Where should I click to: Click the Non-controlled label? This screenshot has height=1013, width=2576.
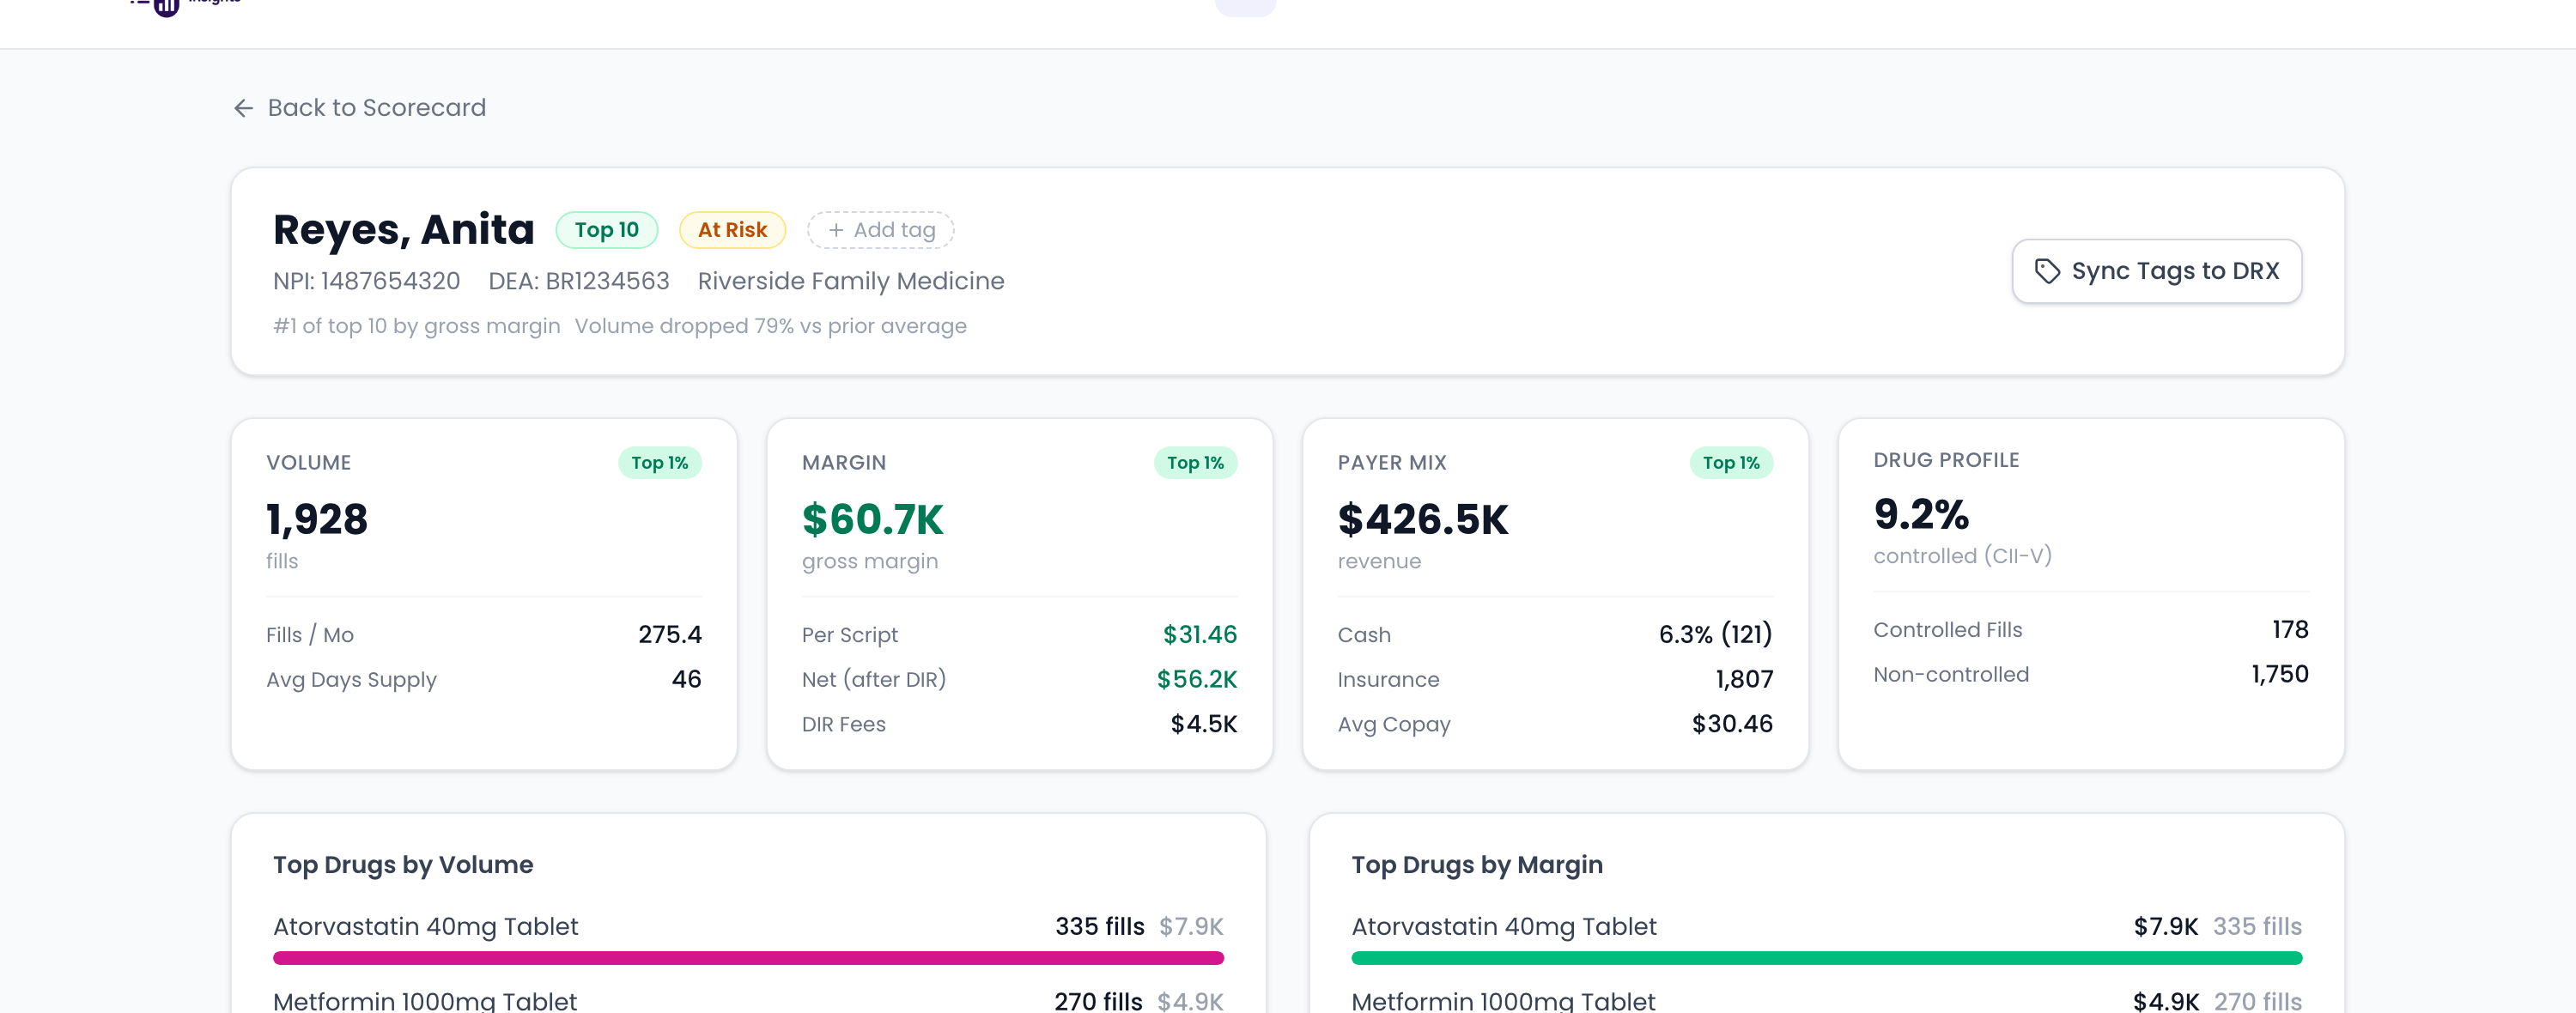click(x=1951, y=675)
